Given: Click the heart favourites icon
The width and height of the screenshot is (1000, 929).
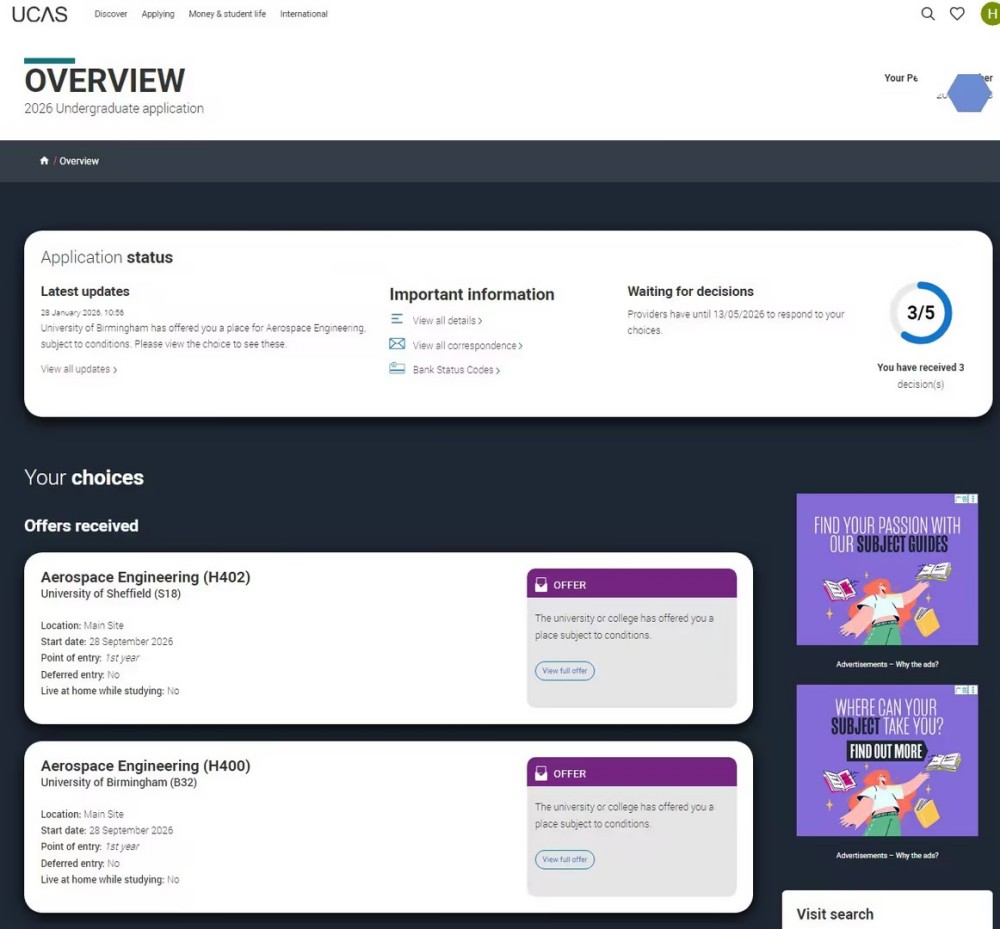Looking at the screenshot, I should 957,14.
